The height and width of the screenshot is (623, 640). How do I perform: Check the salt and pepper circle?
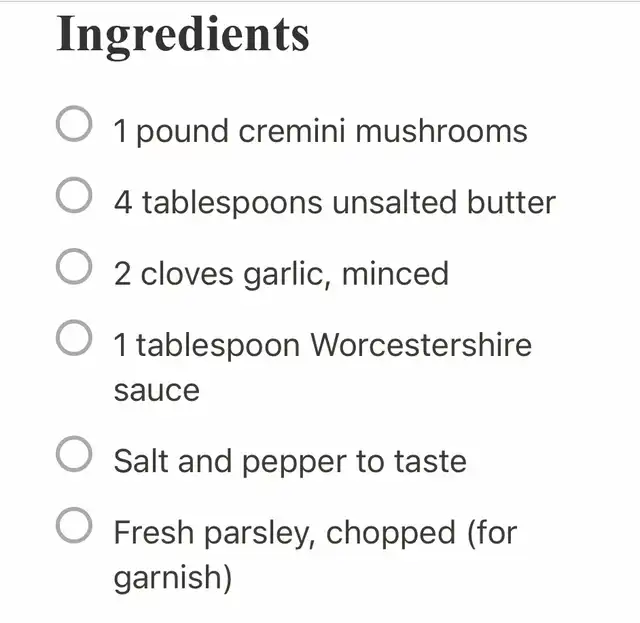pos(74,455)
